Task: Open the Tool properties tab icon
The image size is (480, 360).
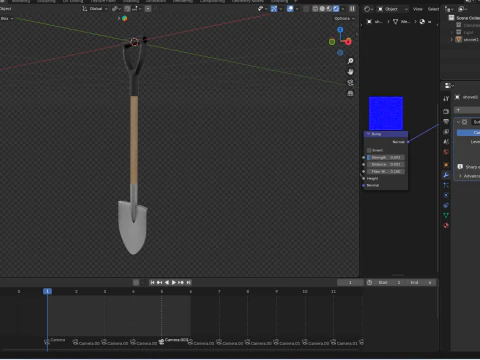Action: 446,98
